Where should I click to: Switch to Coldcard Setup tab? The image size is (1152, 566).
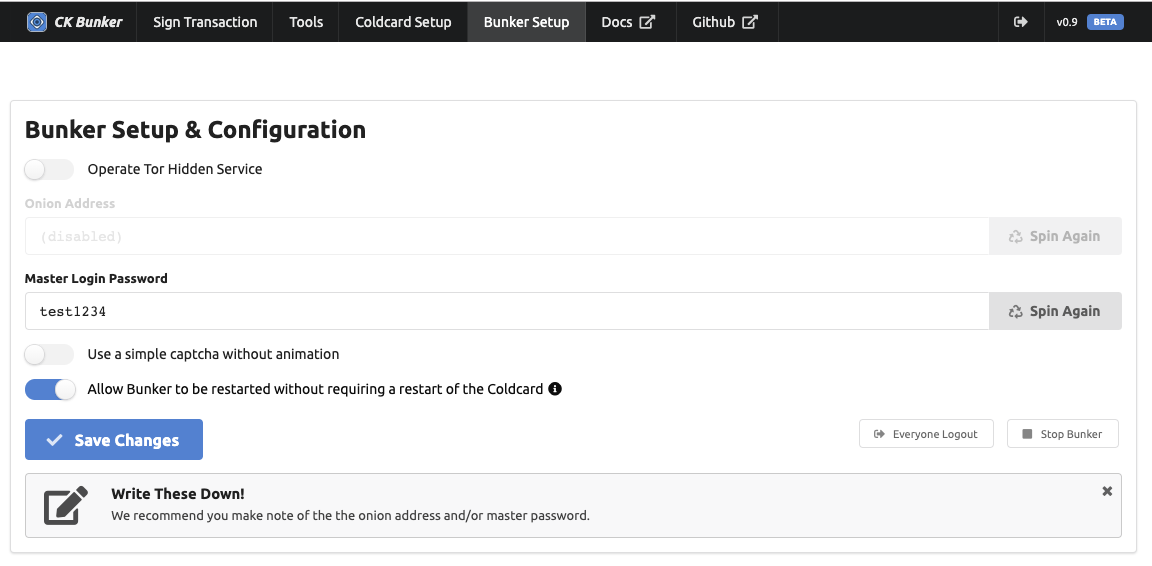pos(403,22)
